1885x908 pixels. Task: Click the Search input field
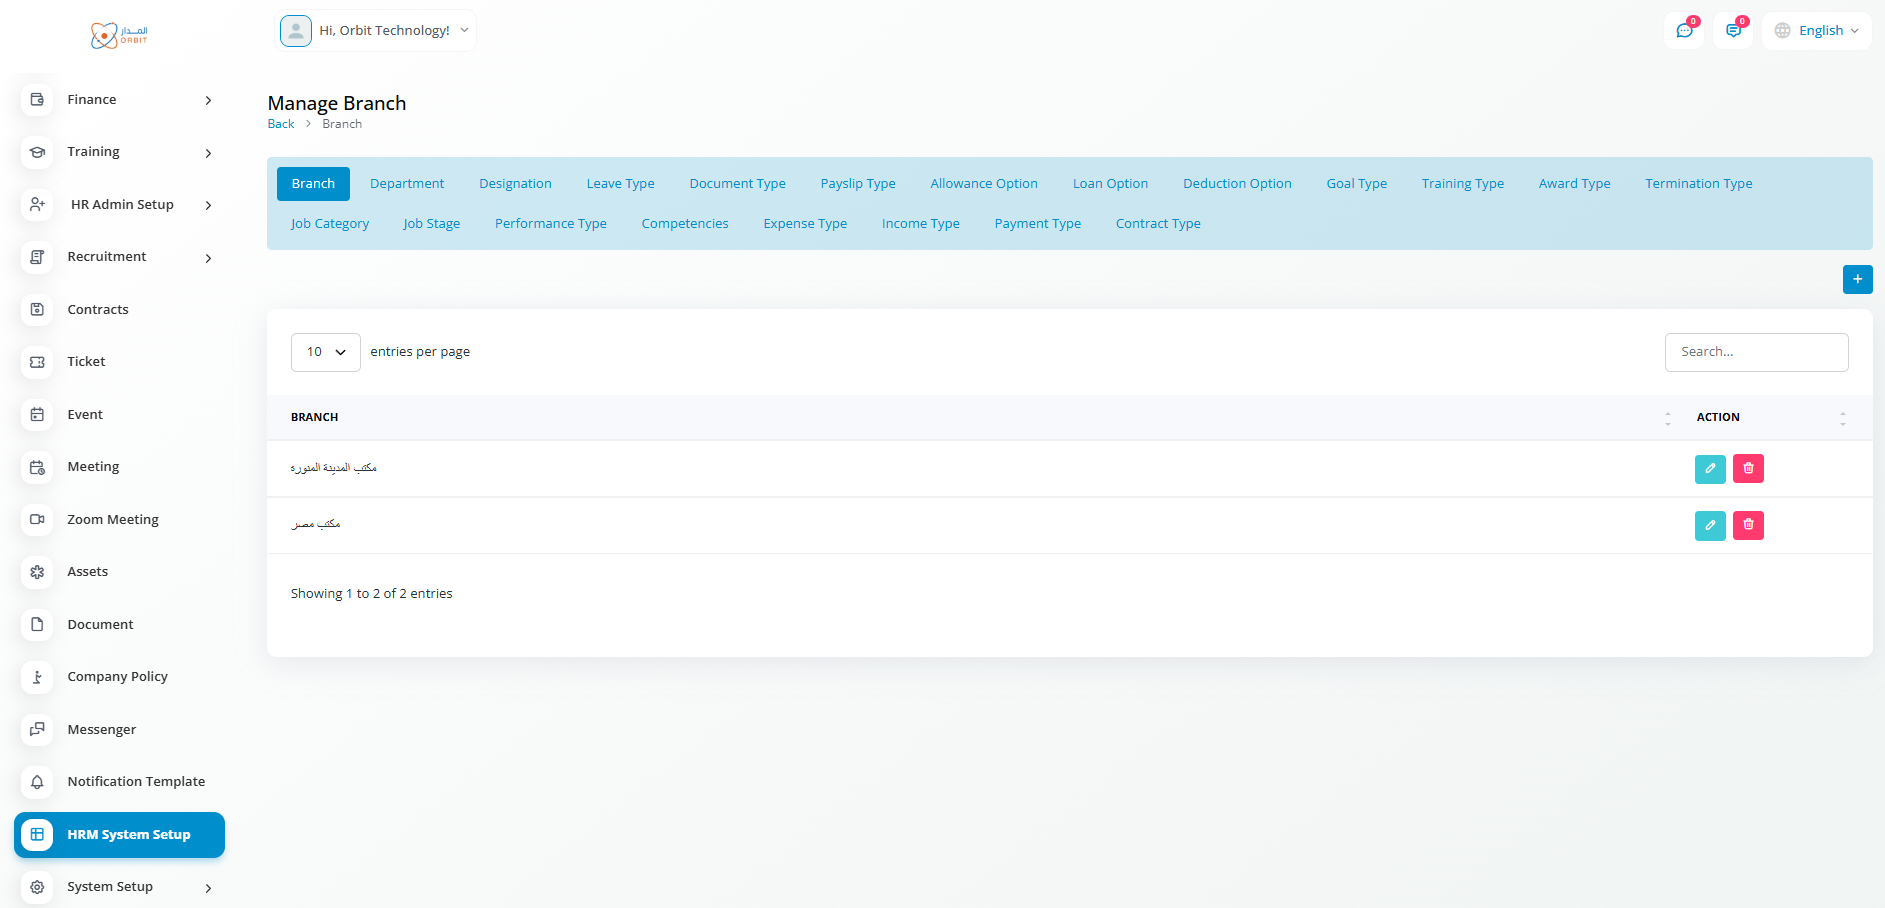(1755, 352)
